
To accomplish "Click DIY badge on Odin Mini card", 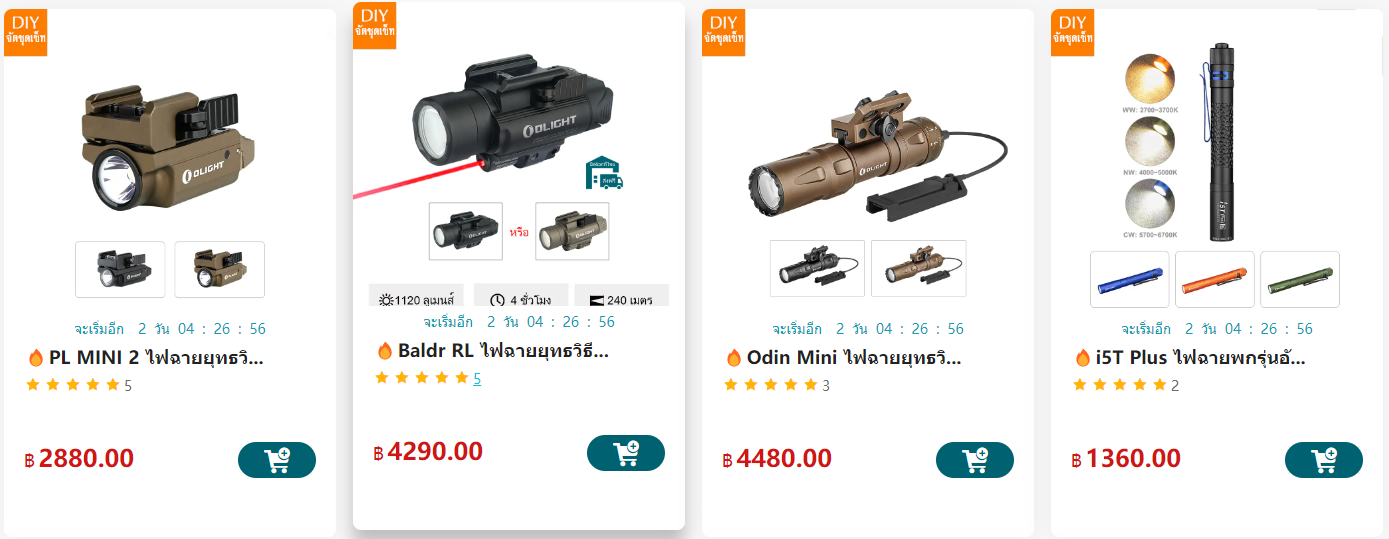I will (x=723, y=32).
